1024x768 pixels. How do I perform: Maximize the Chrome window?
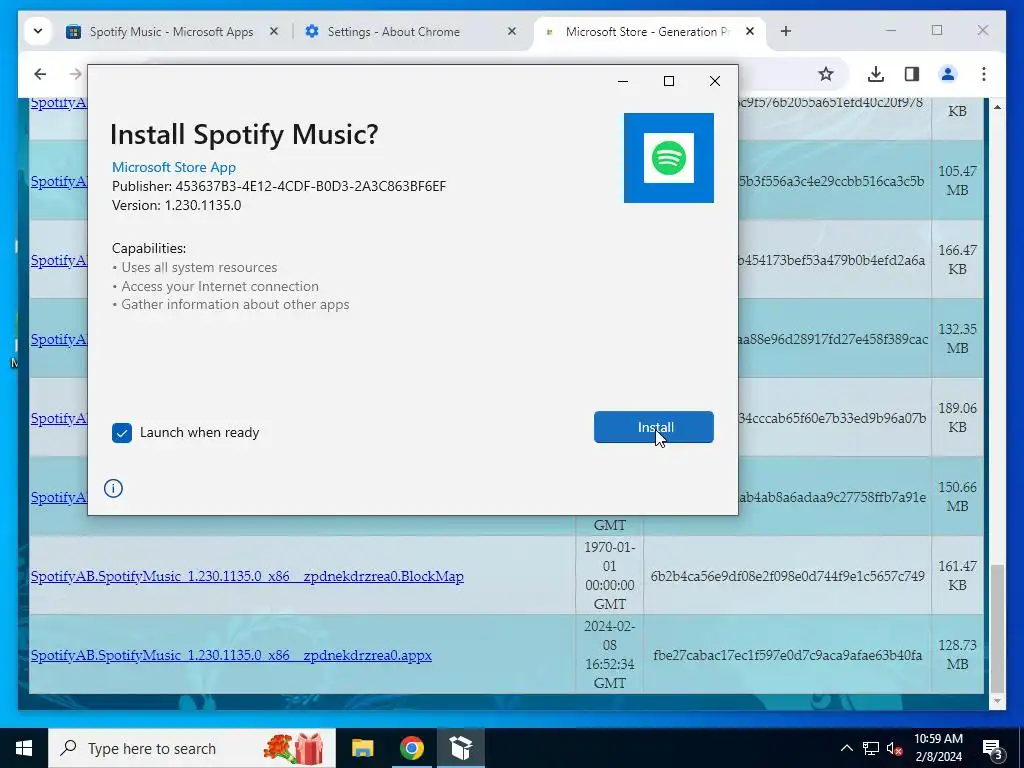click(x=936, y=30)
